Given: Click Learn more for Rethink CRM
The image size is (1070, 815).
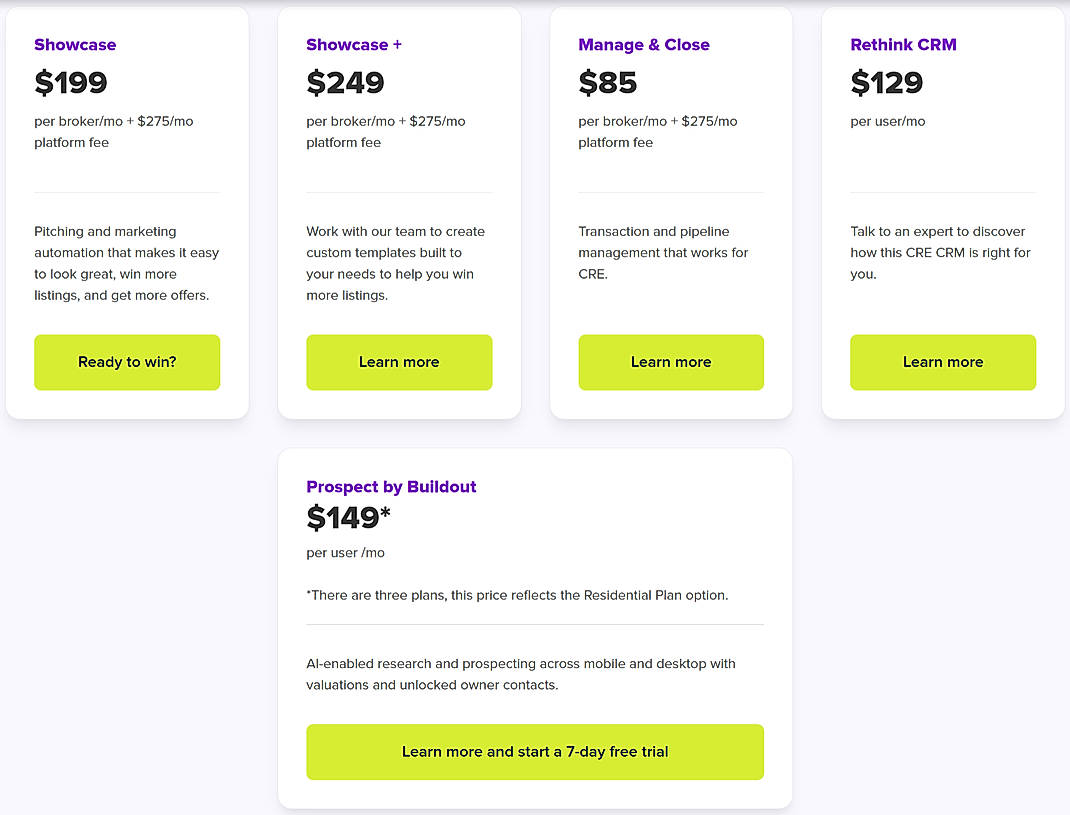Looking at the screenshot, I should click(x=942, y=362).
